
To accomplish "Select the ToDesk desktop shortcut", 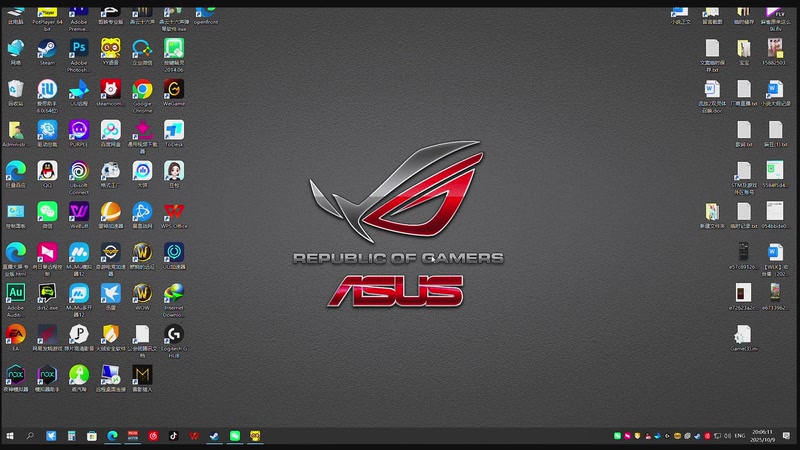I will click(173, 133).
